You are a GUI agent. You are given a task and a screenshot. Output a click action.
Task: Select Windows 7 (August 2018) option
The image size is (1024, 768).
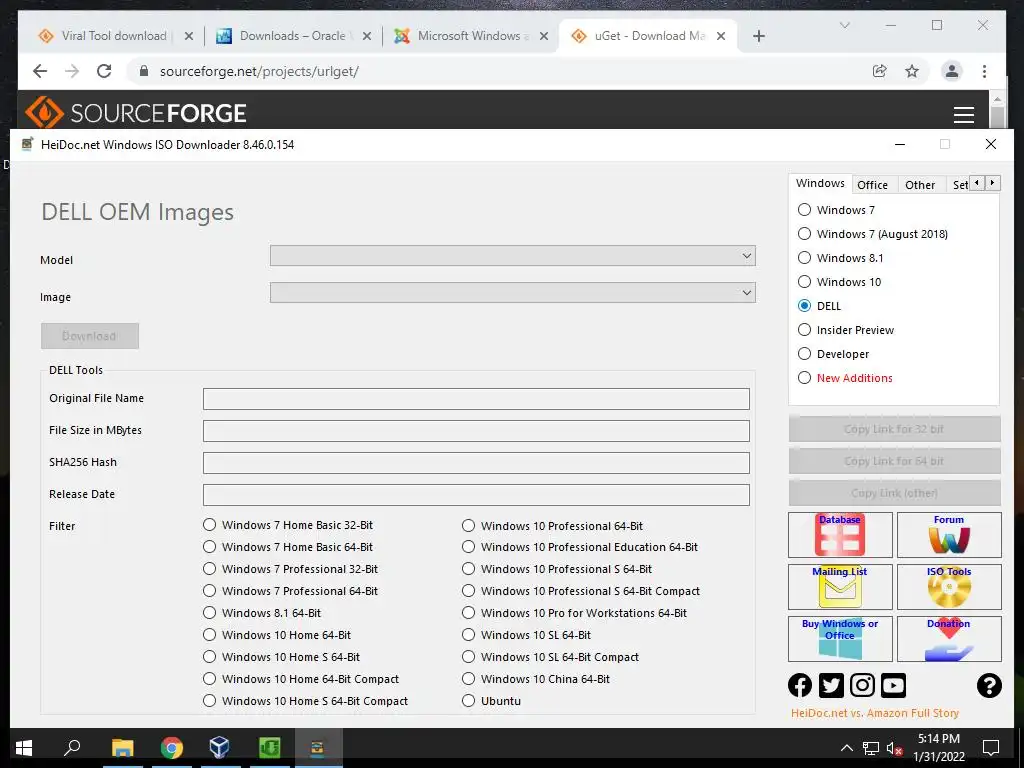[873, 234]
